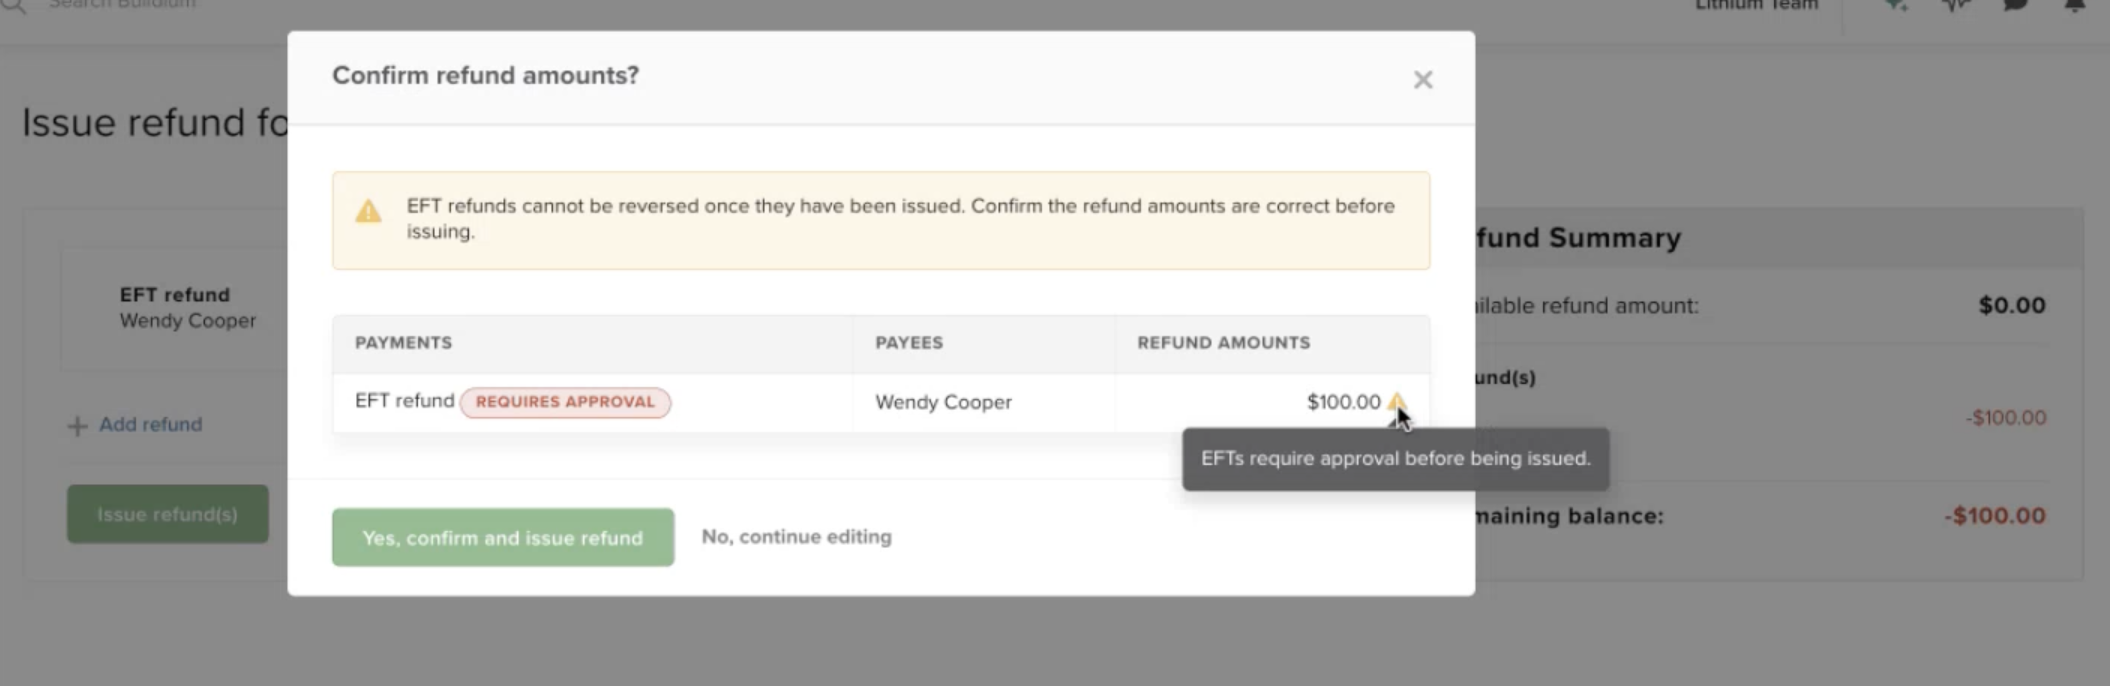Click the PAYEES column header
The width and height of the screenshot is (2110, 686).
[908, 343]
